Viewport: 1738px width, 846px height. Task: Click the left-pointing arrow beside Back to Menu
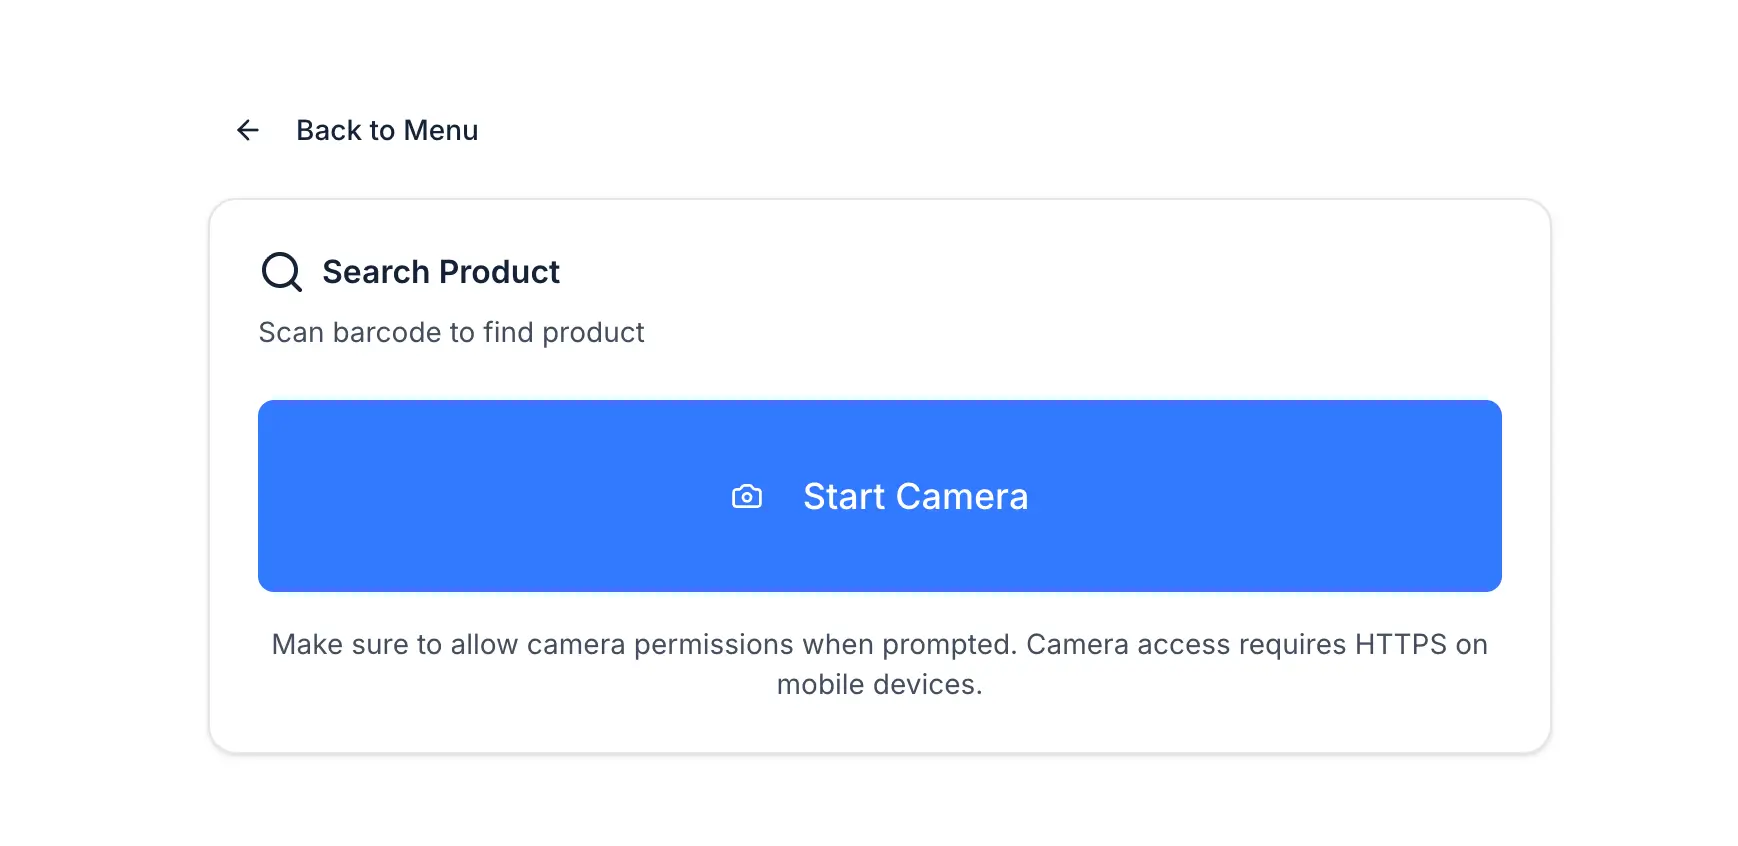pos(247,130)
